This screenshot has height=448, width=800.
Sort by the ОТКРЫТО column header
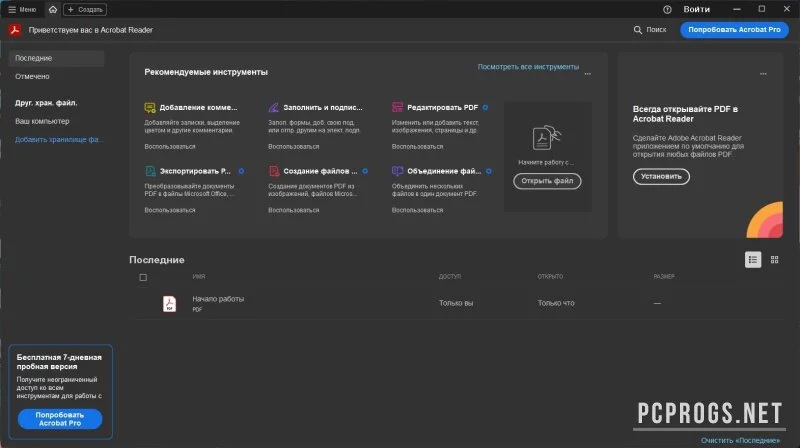(550, 277)
